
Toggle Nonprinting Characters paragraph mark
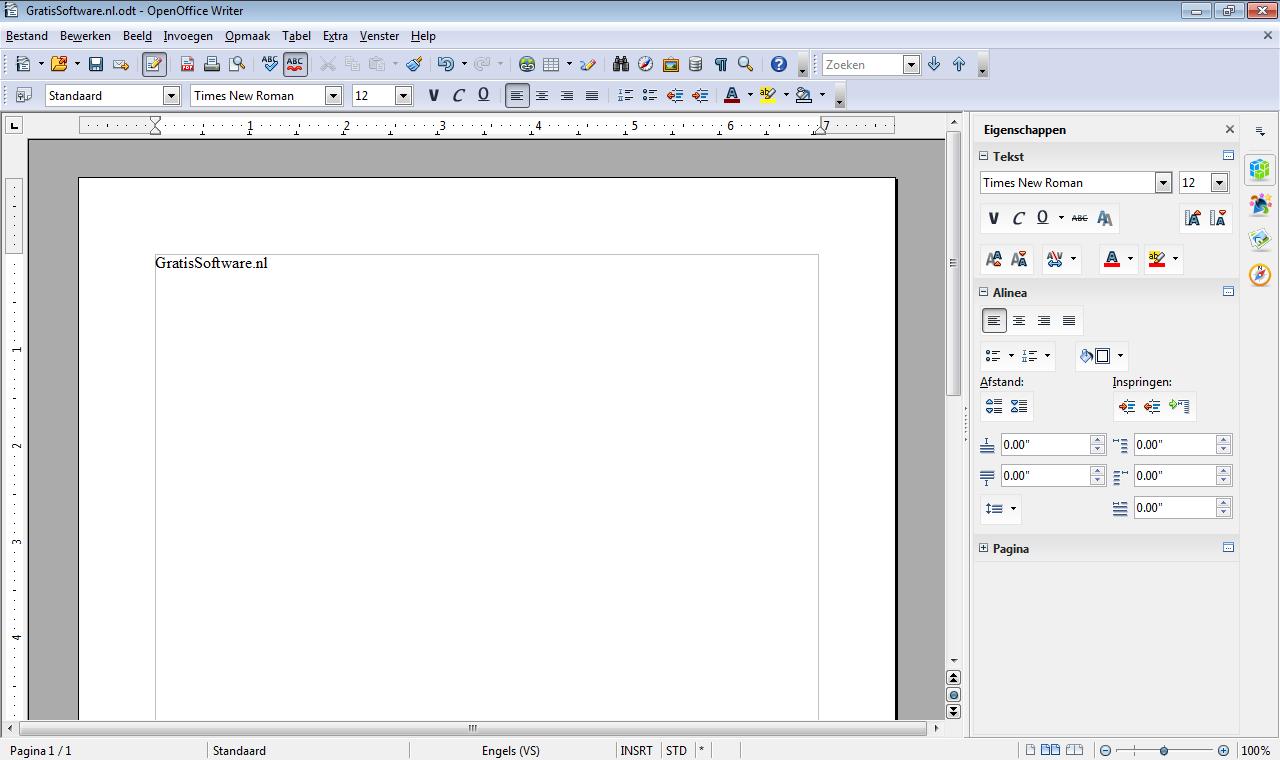[x=720, y=64]
